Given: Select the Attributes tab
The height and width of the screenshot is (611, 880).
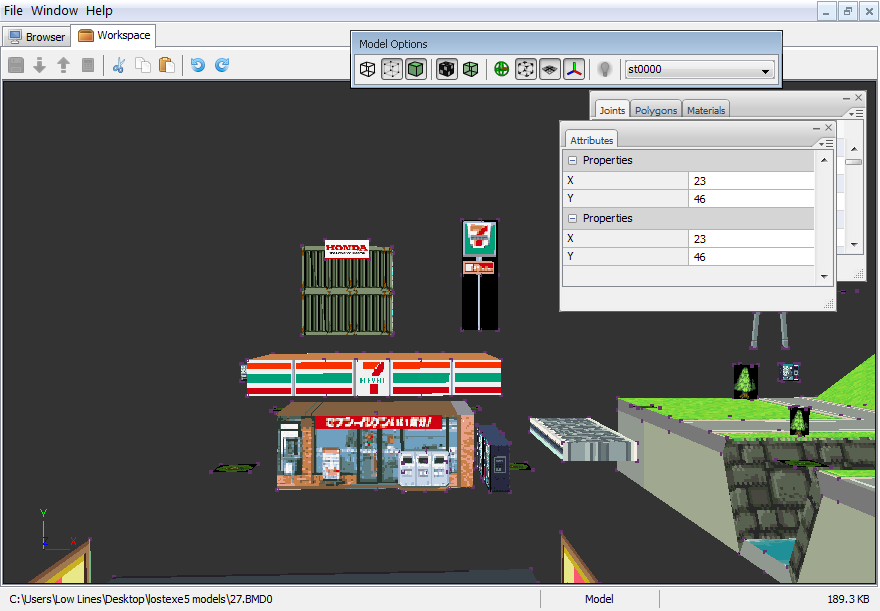Looking at the screenshot, I should coord(592,140).
